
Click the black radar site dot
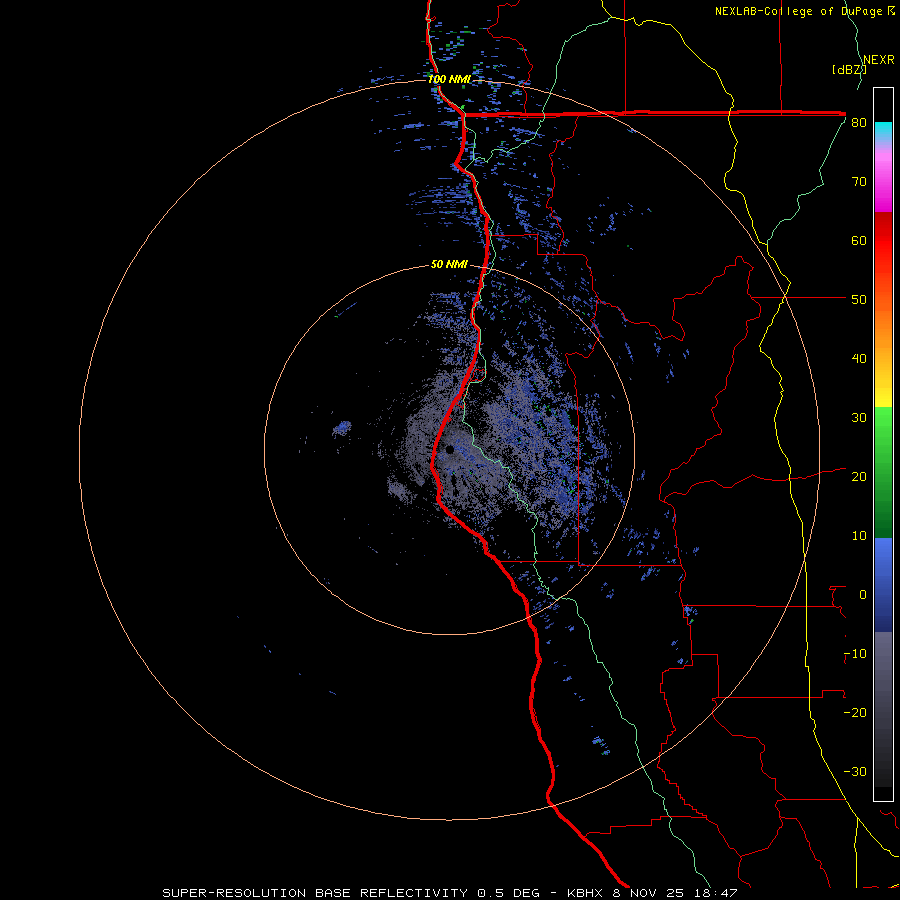pos(450,449)
